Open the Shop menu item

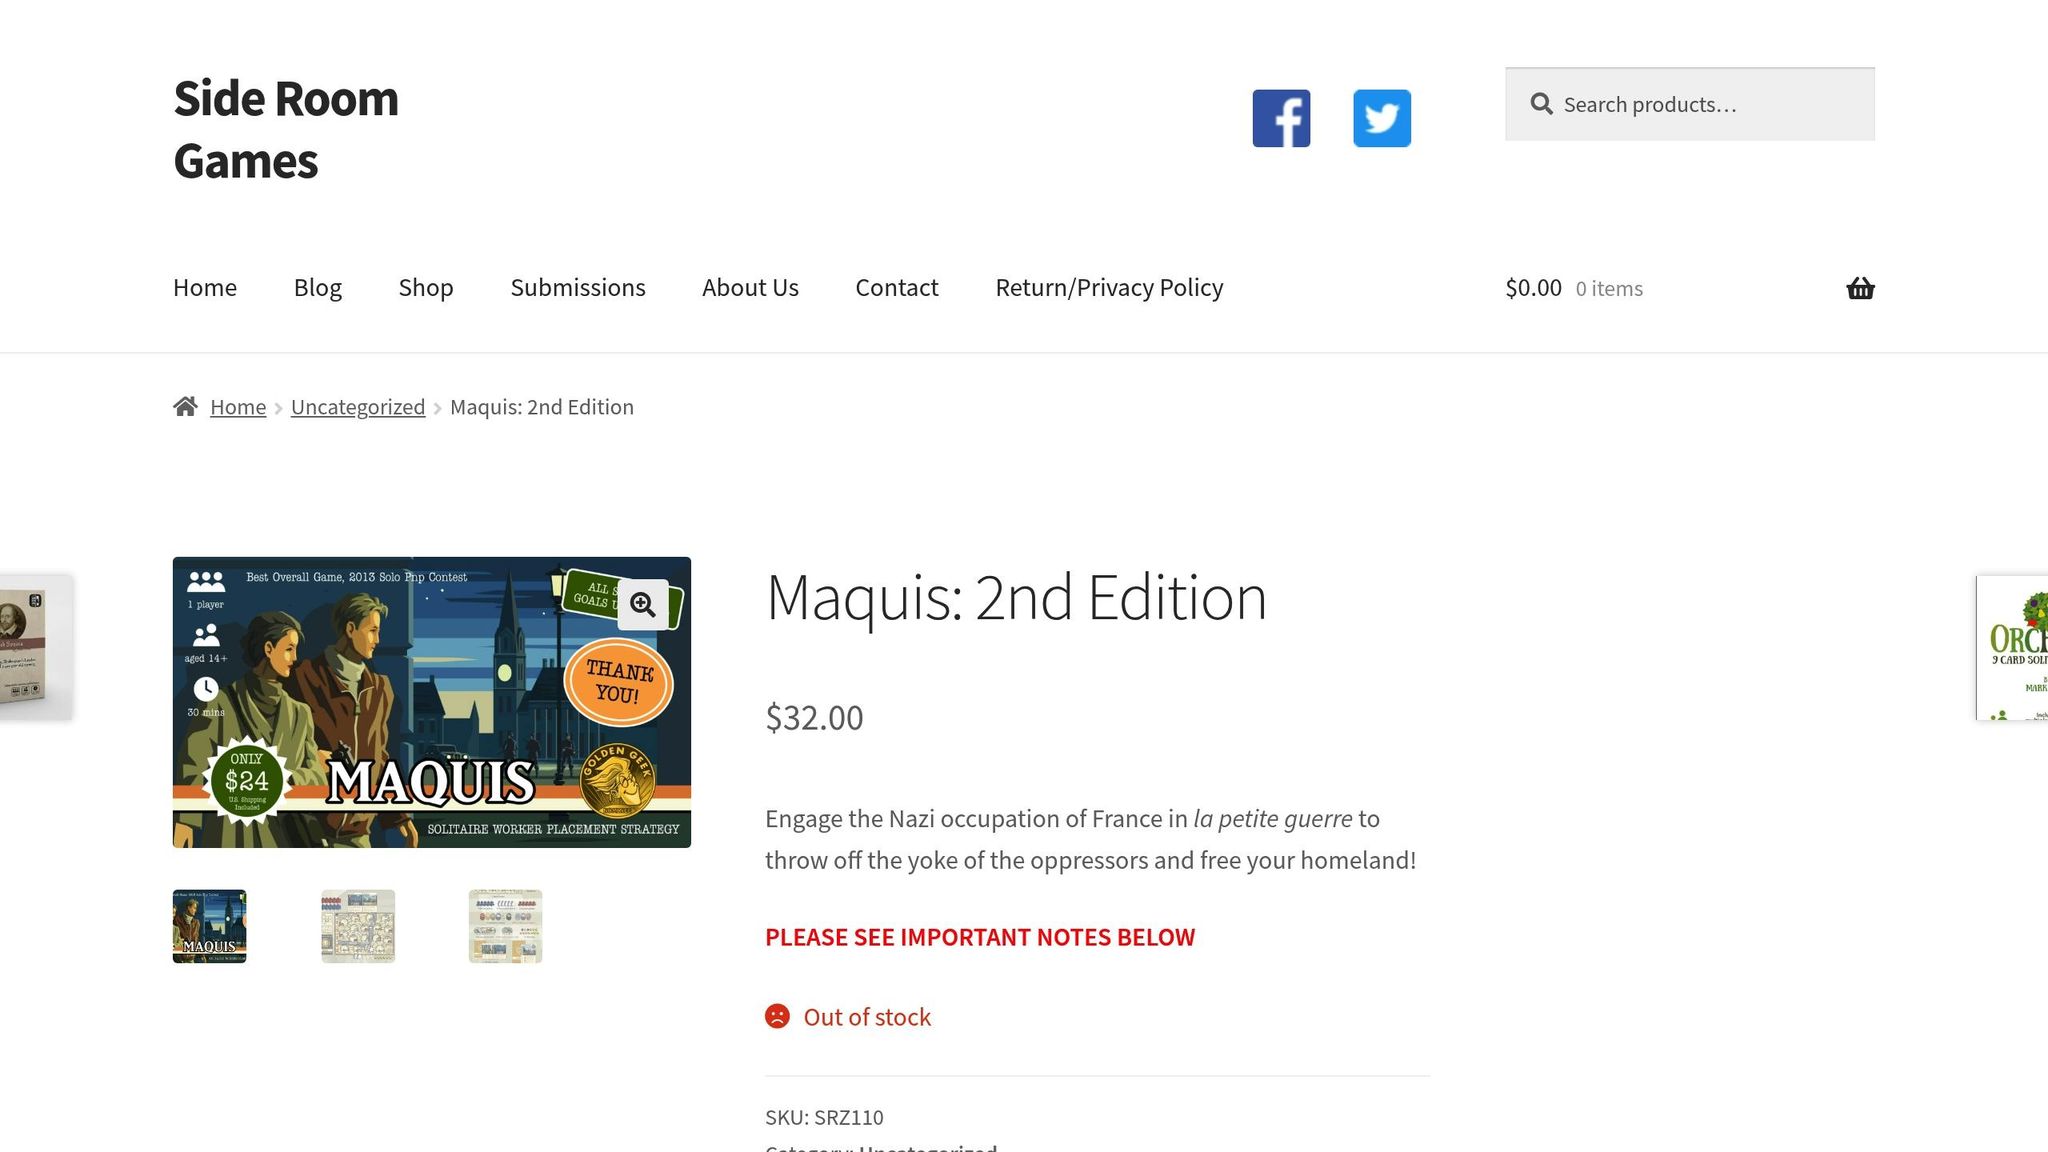click(x=426, y=288)
